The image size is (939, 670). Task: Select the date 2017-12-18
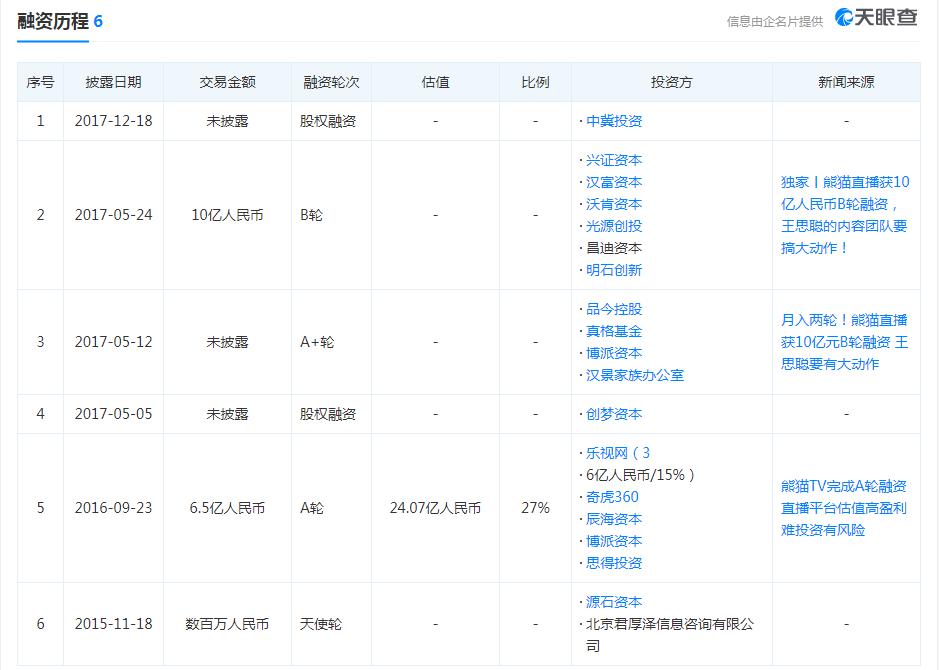[x=113, y=121]
